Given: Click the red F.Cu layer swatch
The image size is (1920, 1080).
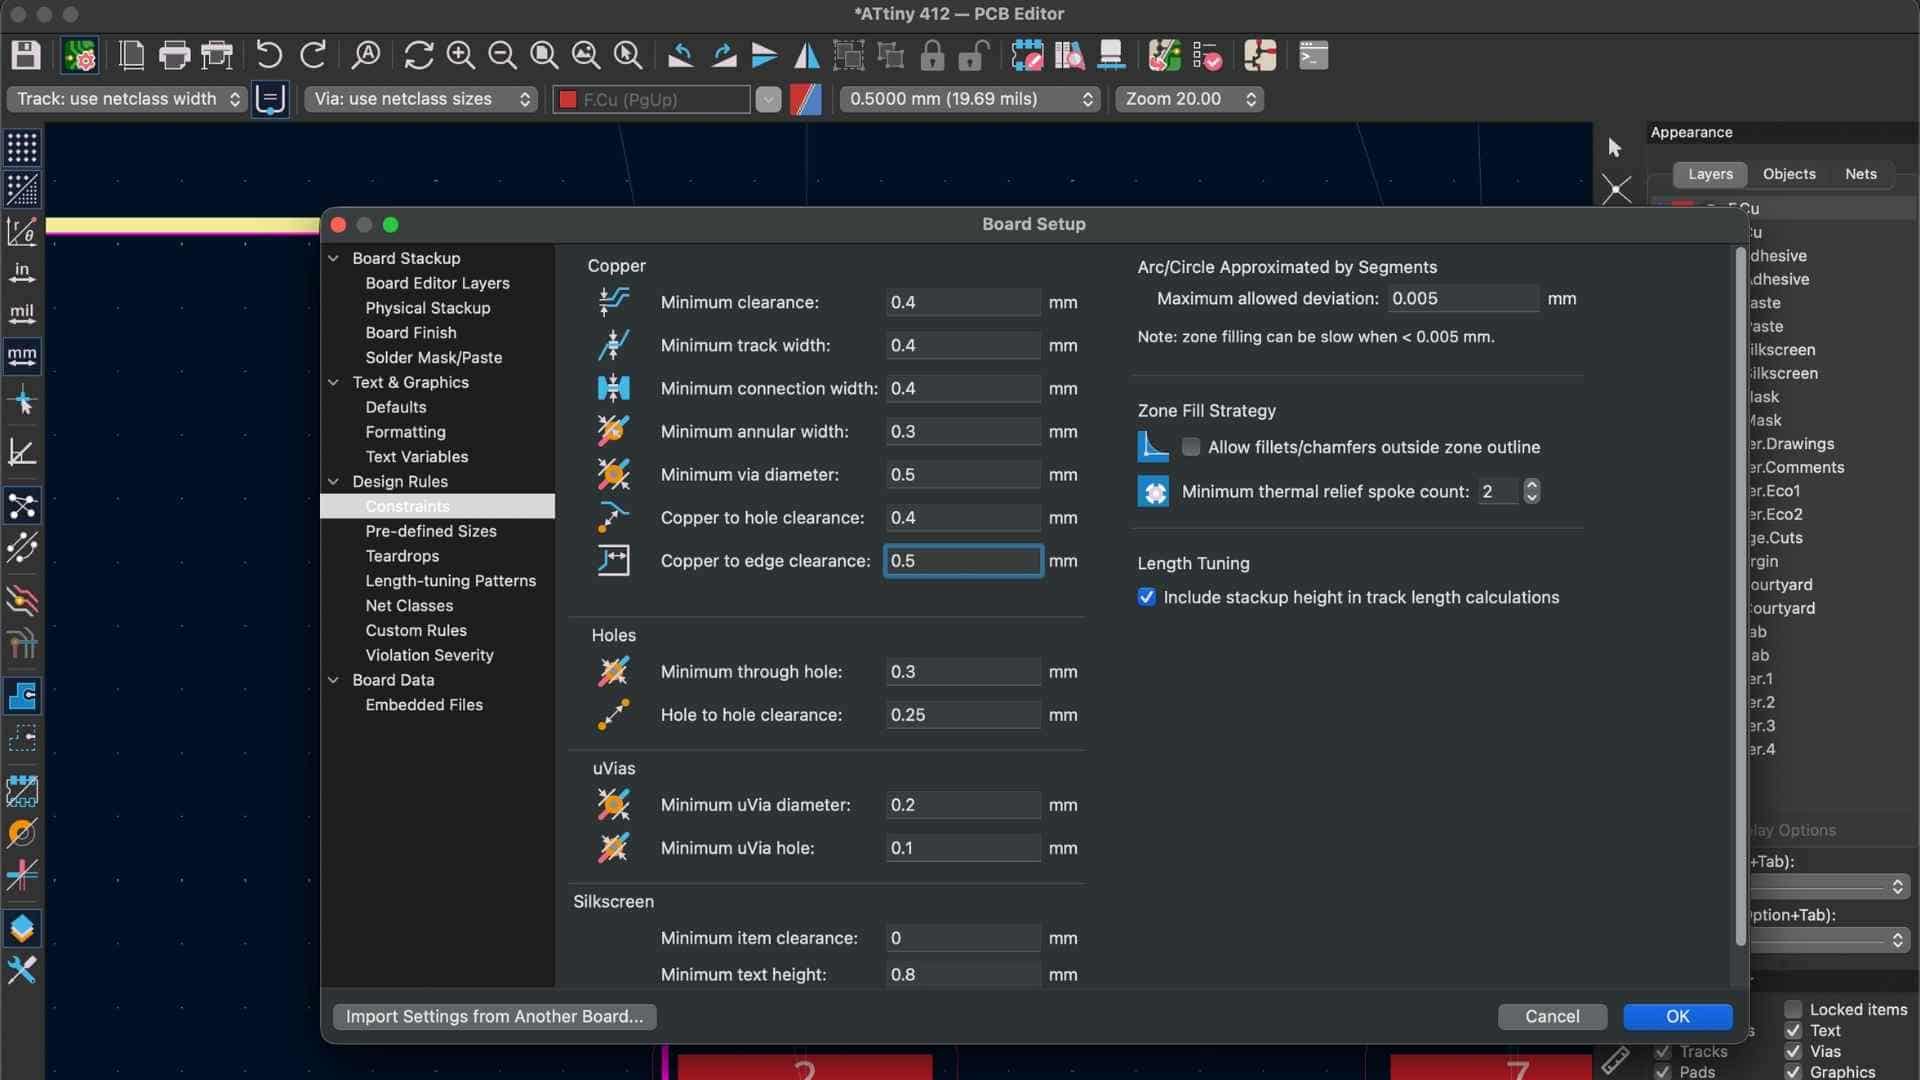Looking at the screenshot, I should click(568, 100).
